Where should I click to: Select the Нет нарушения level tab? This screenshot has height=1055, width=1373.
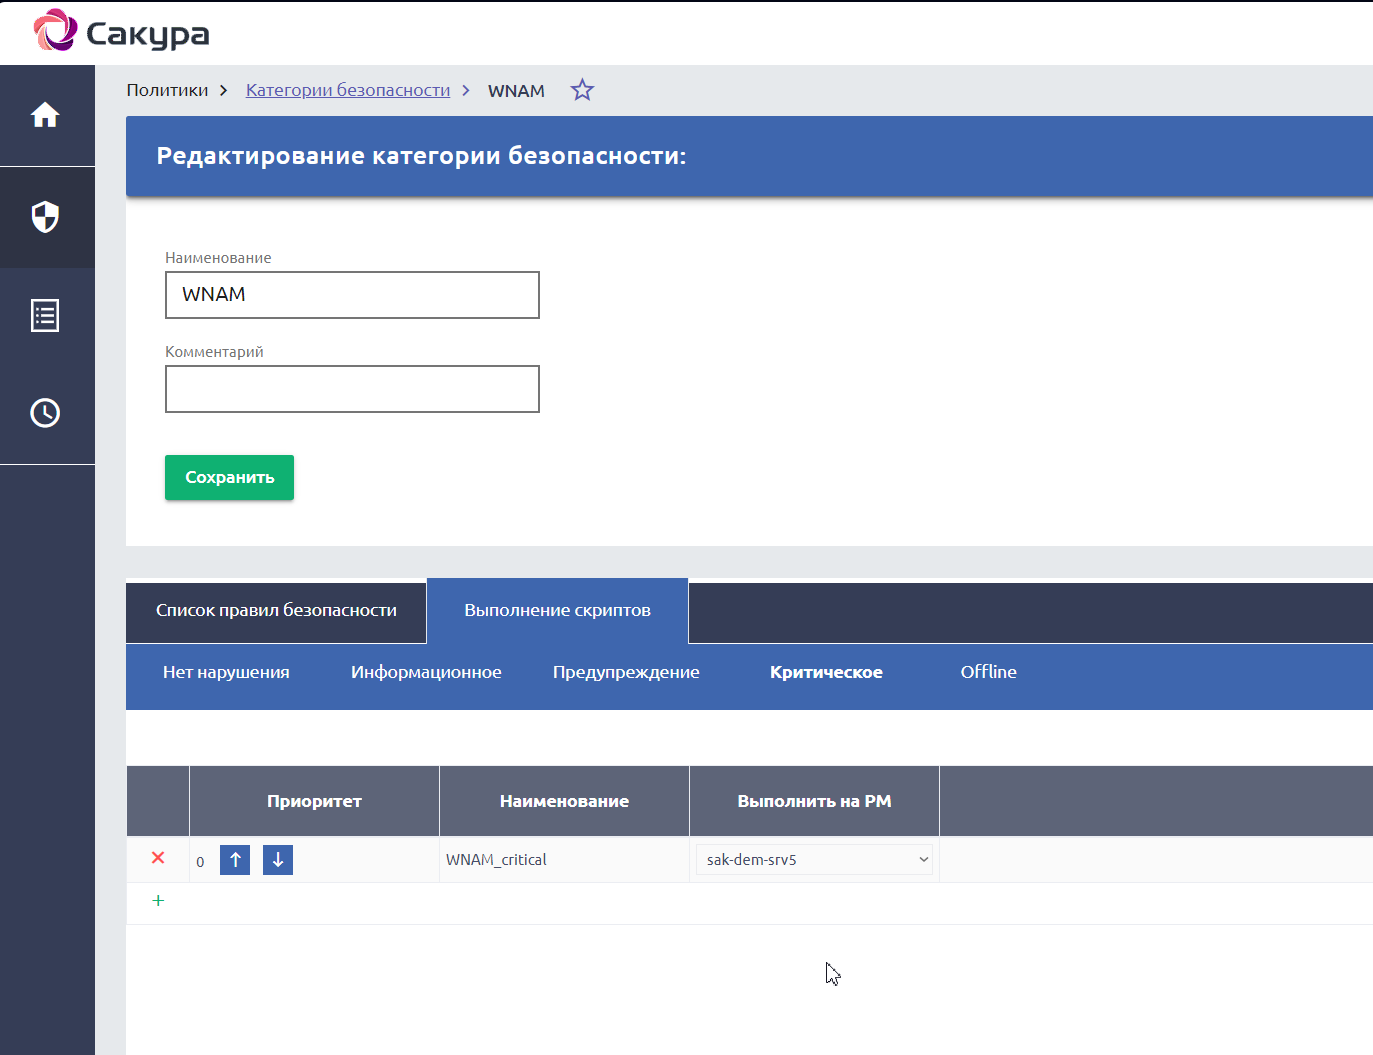click(226, 672)
